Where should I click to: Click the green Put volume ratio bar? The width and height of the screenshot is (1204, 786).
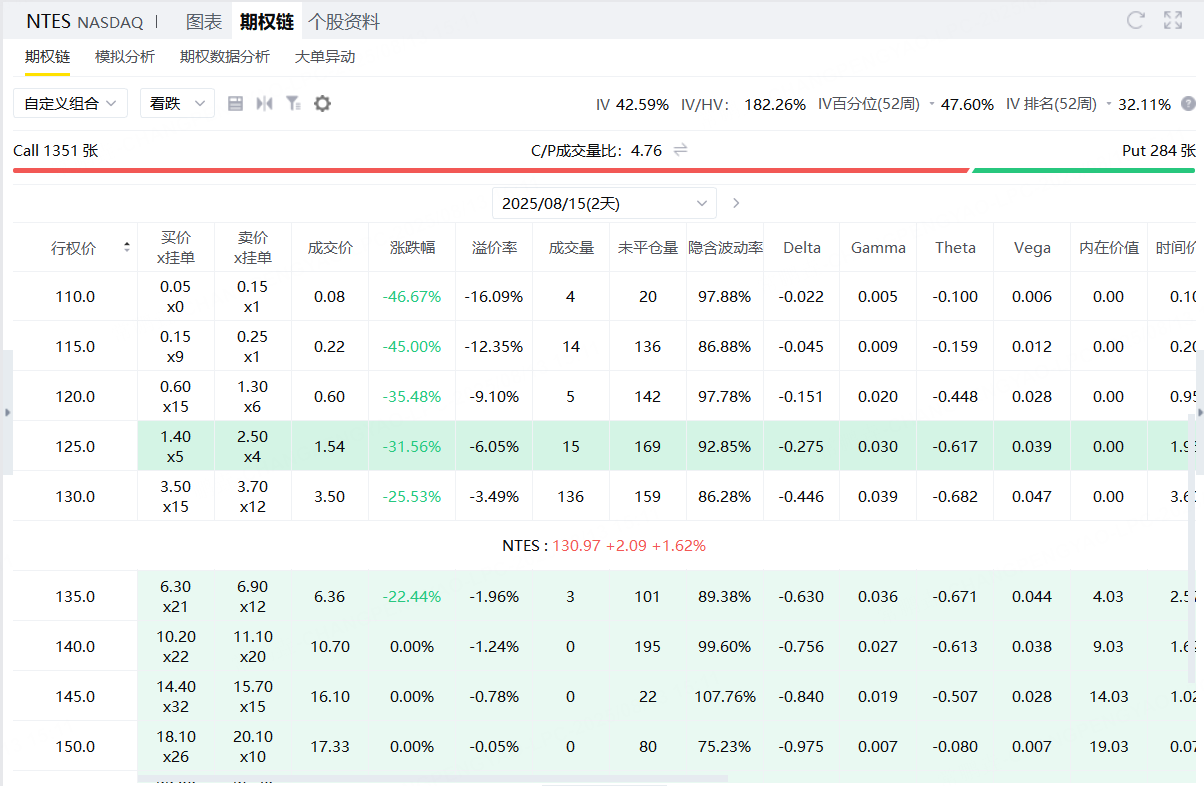tap(1084, 170)
